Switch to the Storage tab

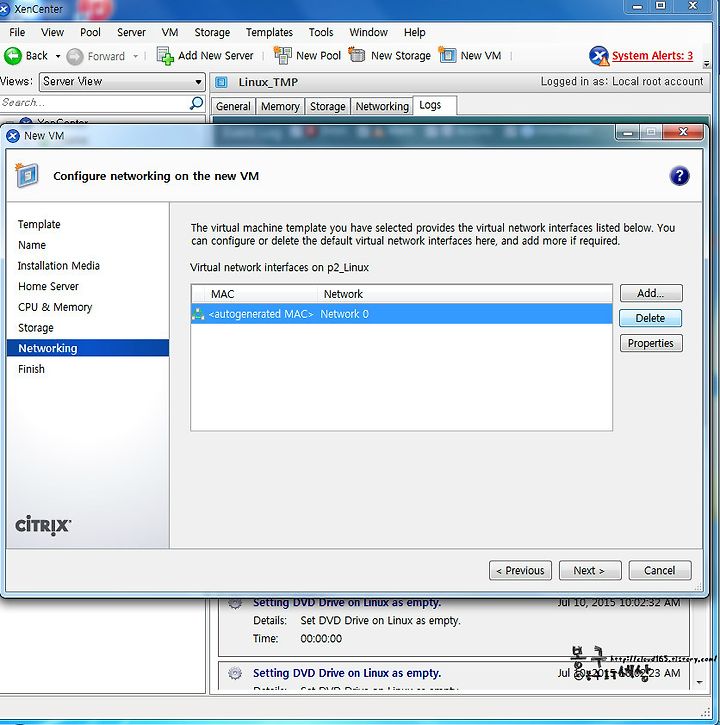pyautogui.click(x=327, y=106)
